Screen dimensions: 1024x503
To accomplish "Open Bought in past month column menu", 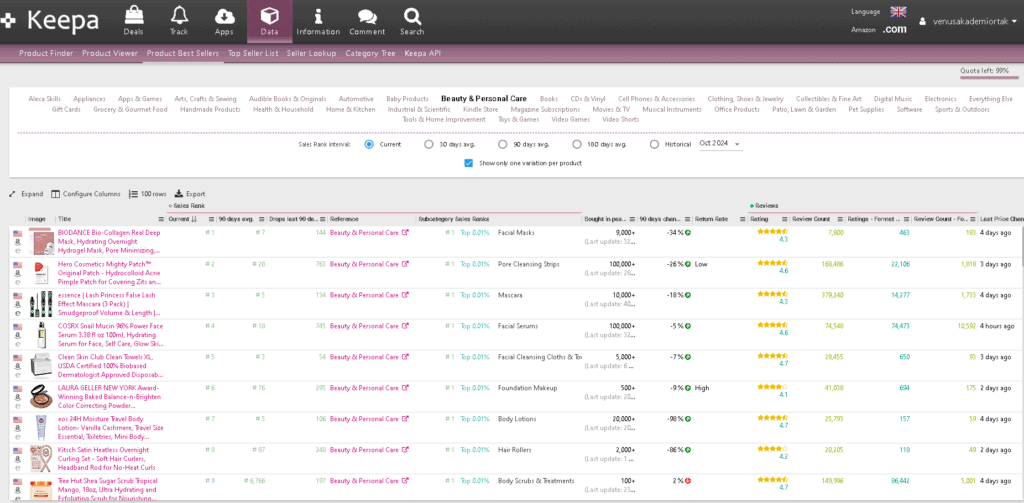I will pos(630,219).
